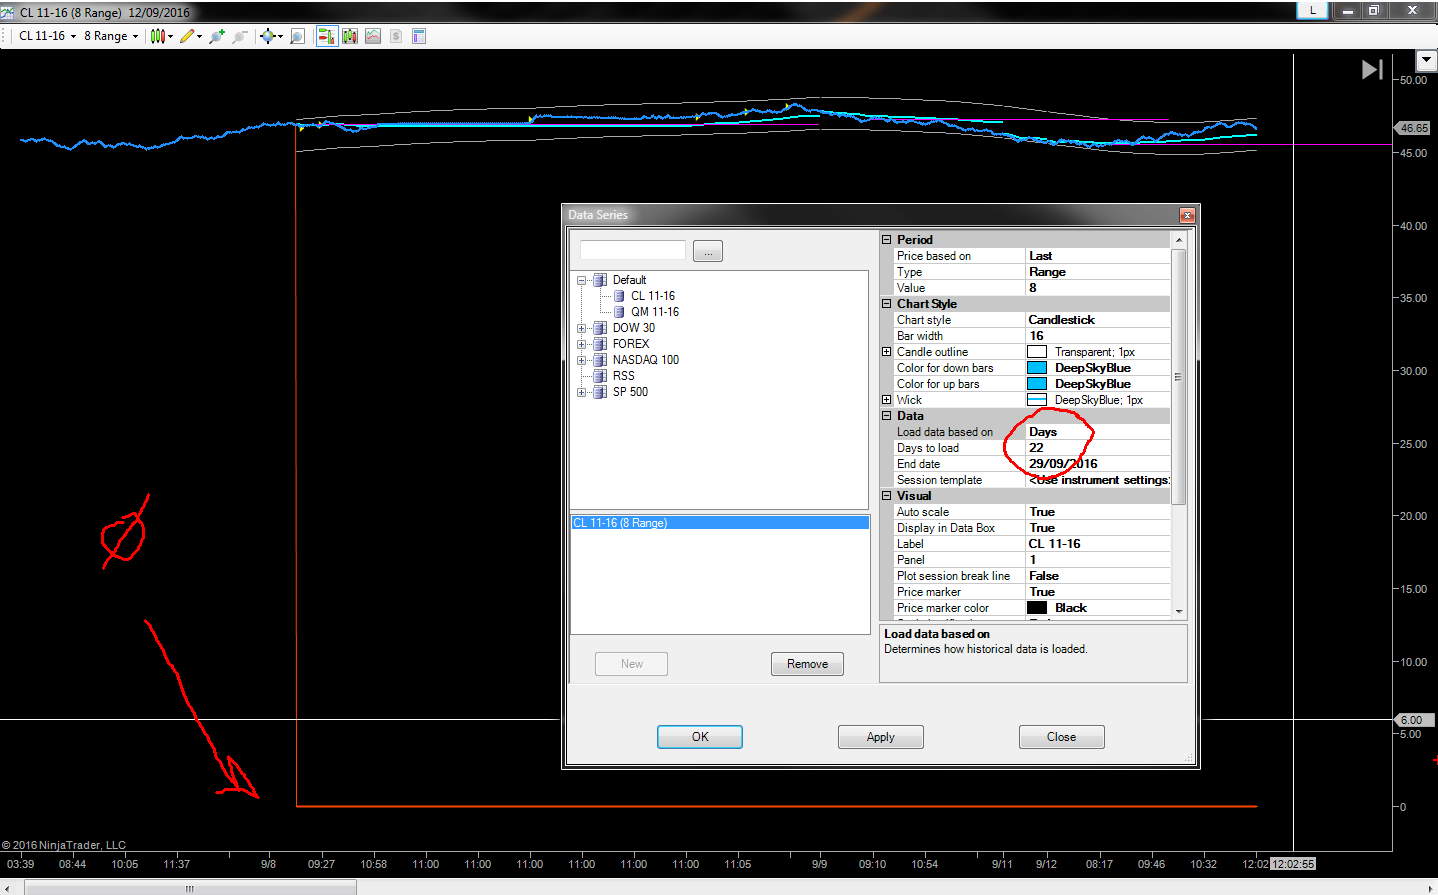Screen dimensions: 1438x895
Task: Click the instrument search input field
Action: 633,250
